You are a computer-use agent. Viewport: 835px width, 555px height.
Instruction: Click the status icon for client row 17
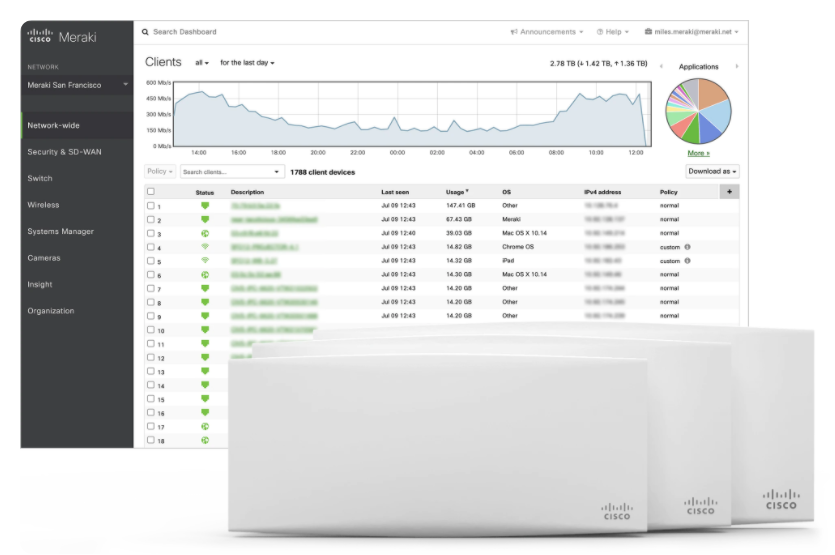coord(205,427)
